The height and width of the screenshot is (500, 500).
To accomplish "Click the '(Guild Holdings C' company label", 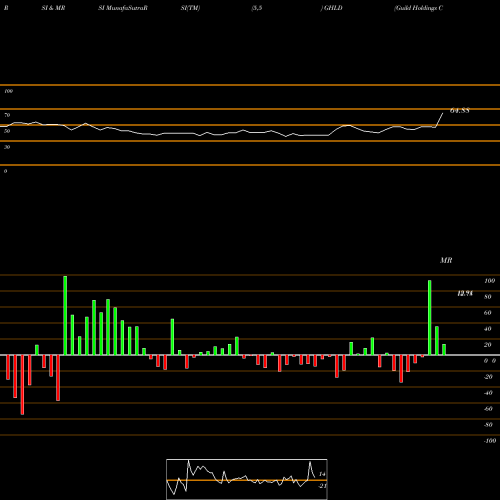I will coord(419,8).
